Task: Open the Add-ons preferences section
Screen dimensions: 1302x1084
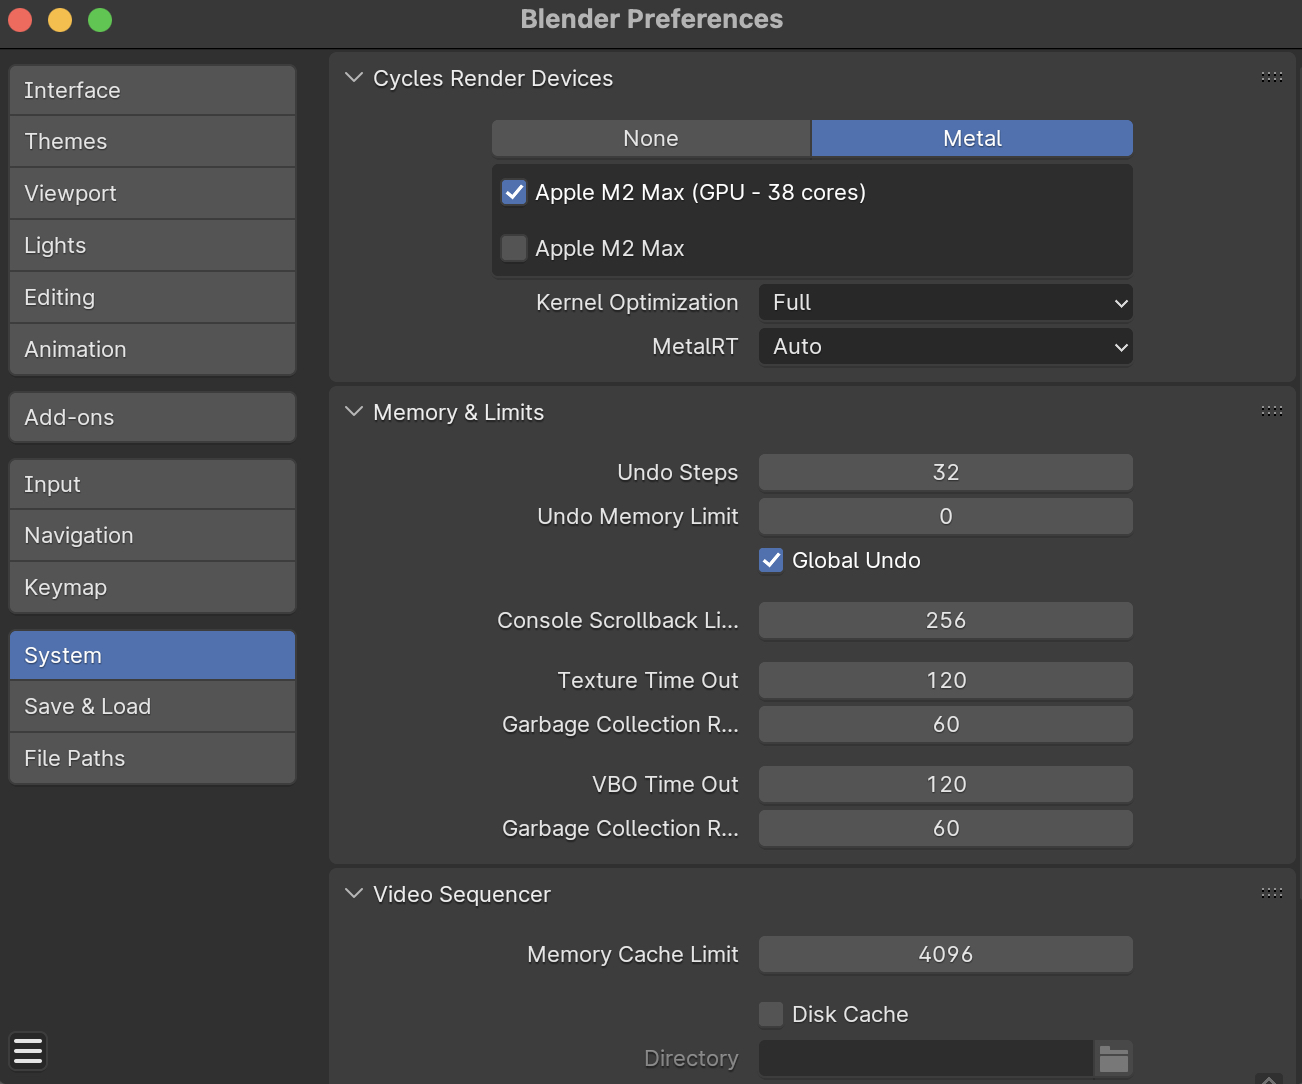Action: click(x=152, y=417)
